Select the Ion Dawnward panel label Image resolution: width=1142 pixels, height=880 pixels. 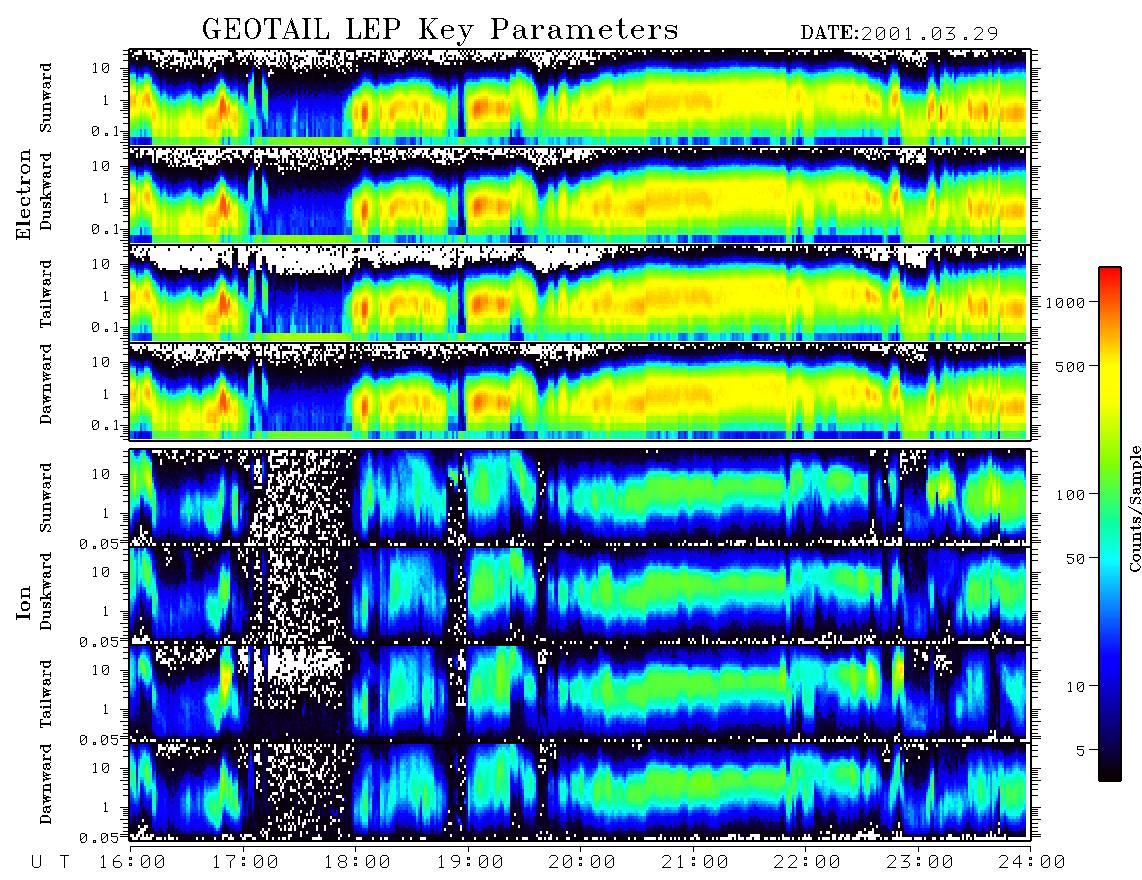point(46,784)
